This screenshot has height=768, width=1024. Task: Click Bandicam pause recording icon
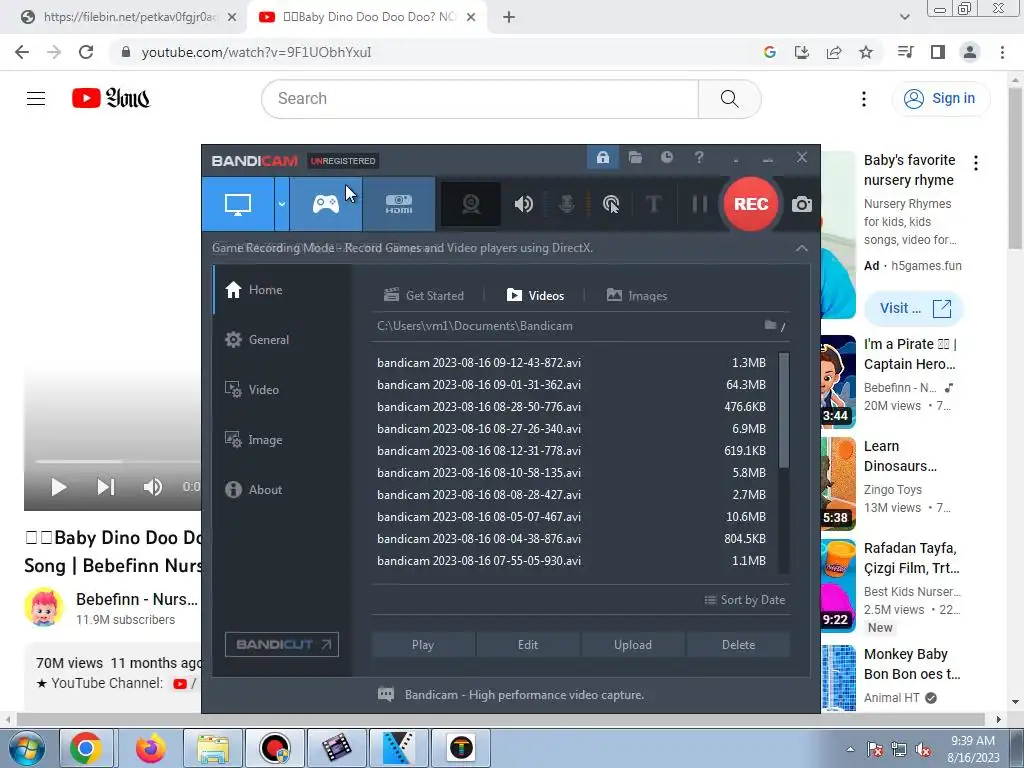[x=699, y=204]
